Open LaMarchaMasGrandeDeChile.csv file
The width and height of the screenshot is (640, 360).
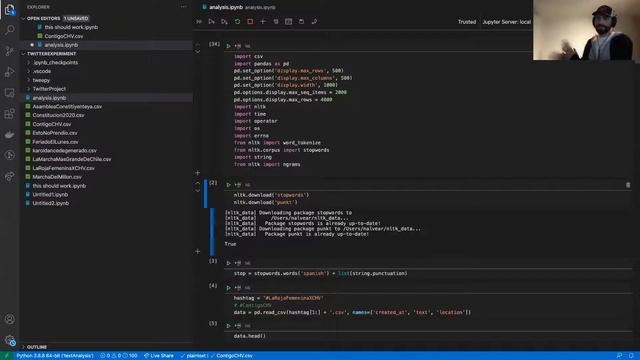pos(71,159)
